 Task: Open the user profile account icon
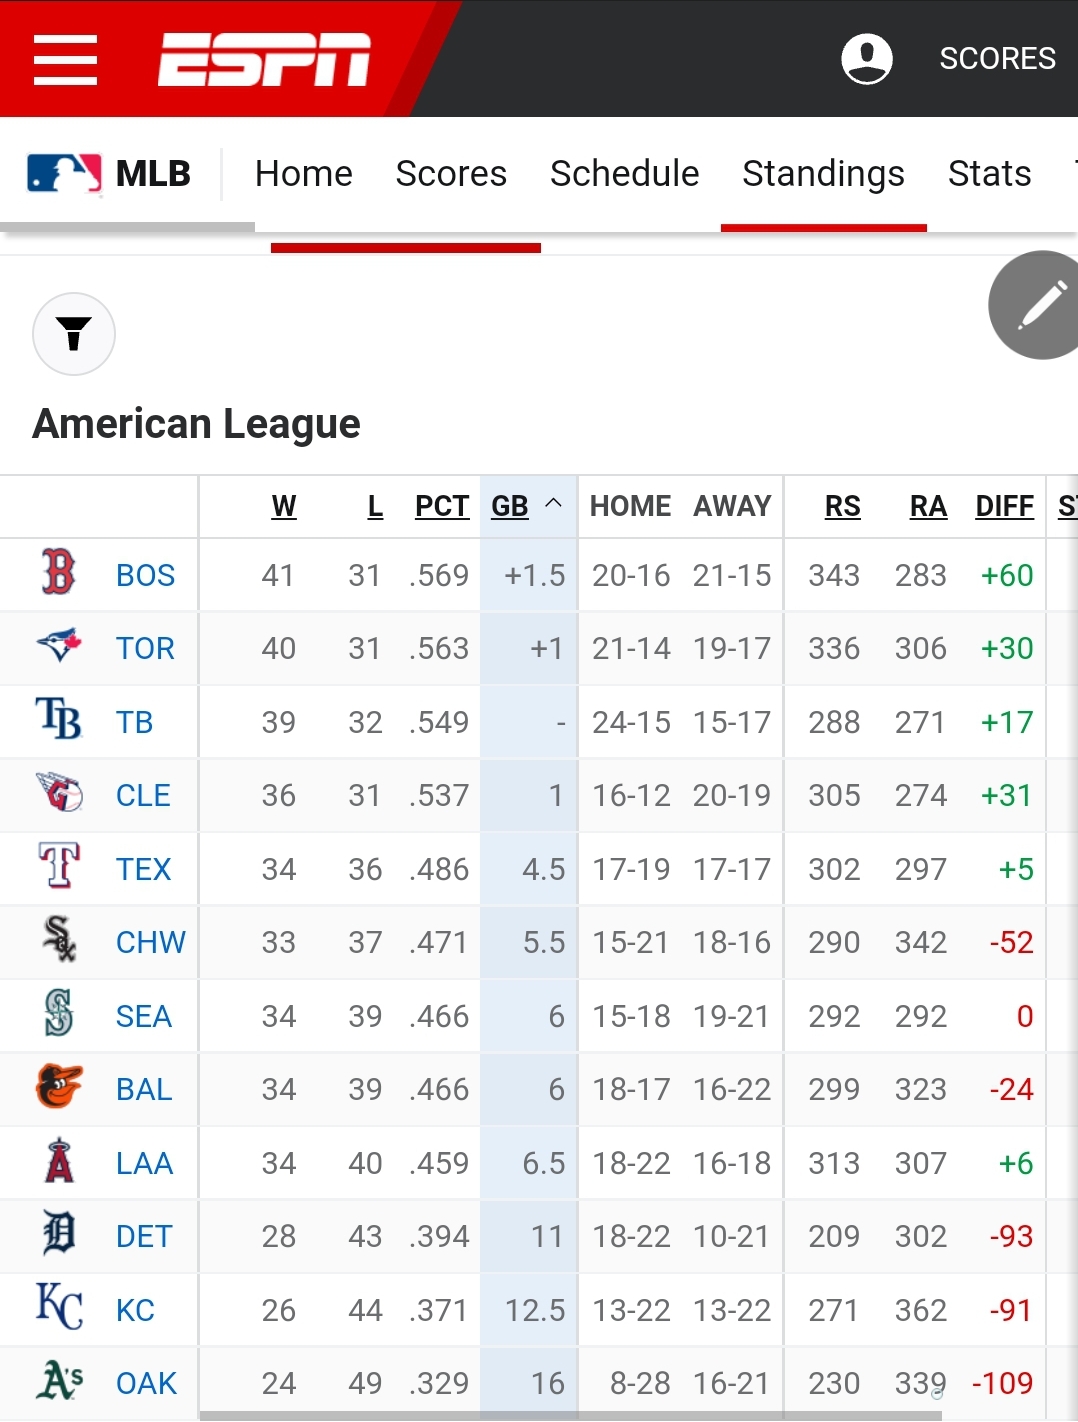click(x=866, y=59)
